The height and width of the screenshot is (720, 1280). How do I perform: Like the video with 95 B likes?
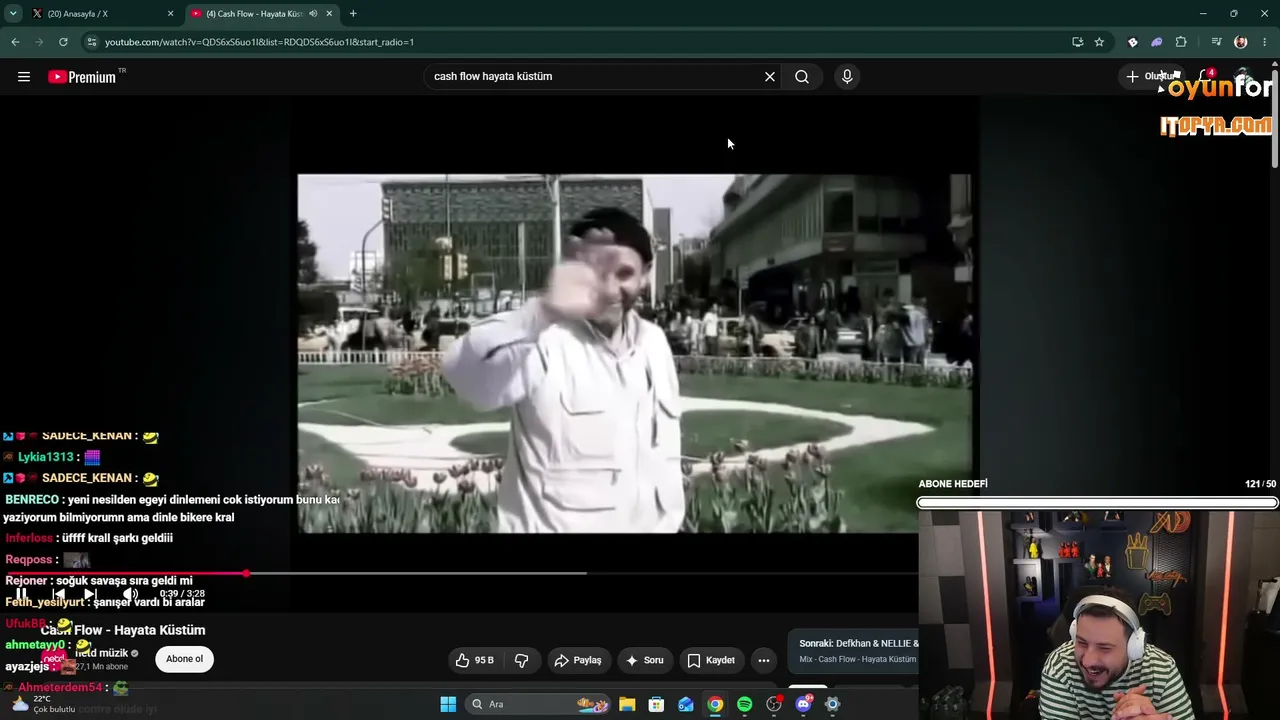[x=475, y=660]
